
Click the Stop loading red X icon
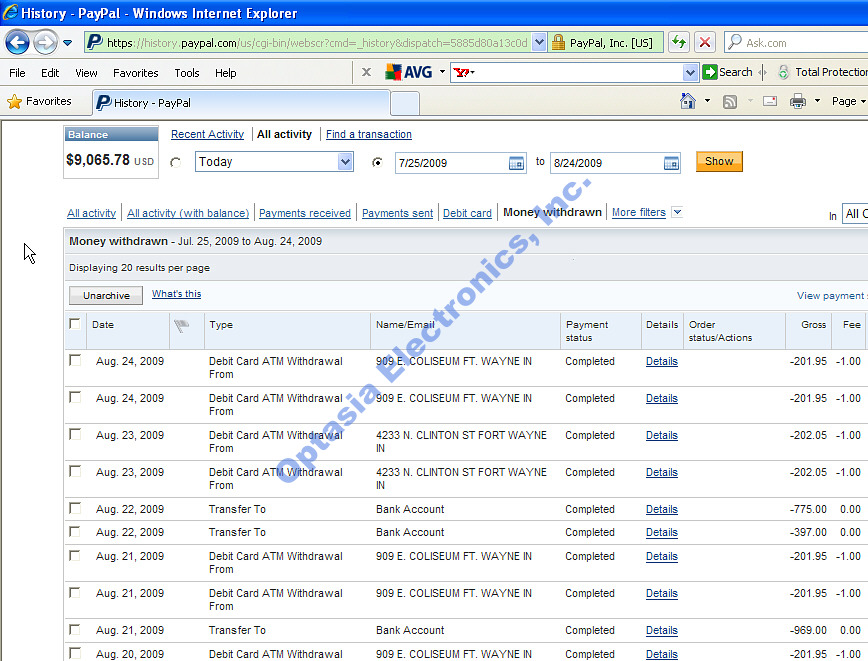[x=705, y=42]
